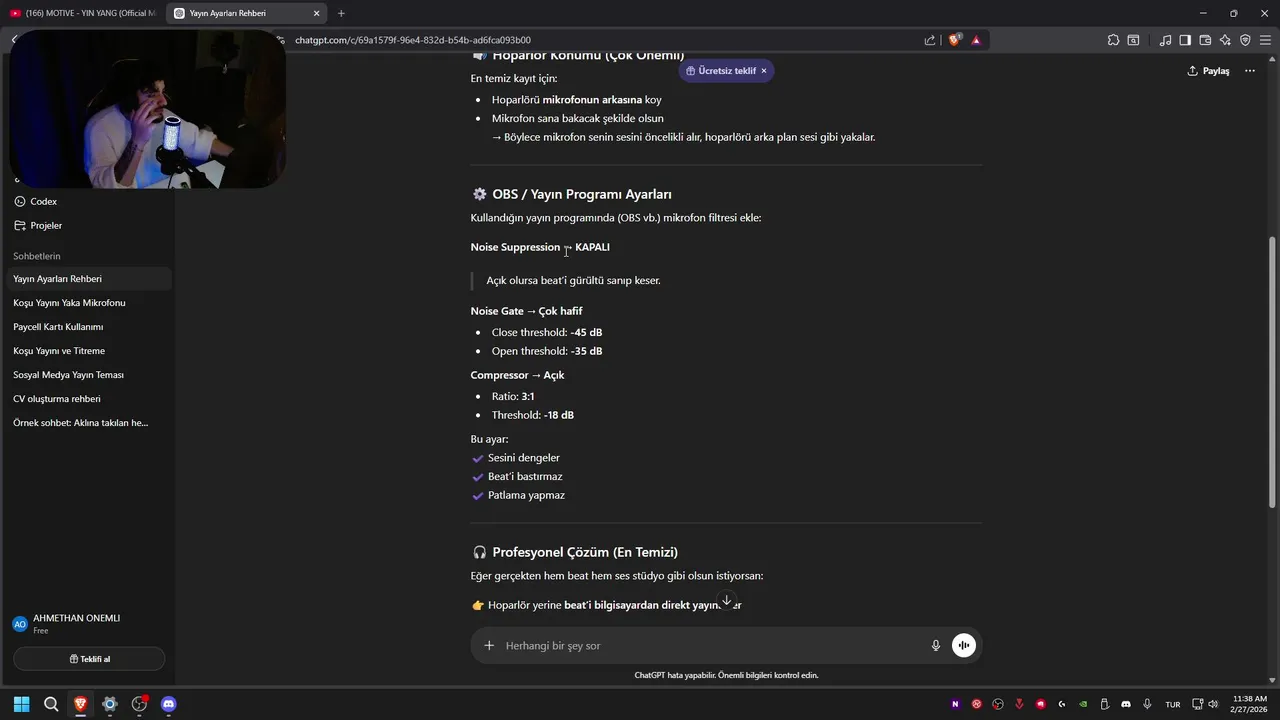
Task: Open Koşu Yayını Yaka Mikrofonu chat
Action: [69, 303]
